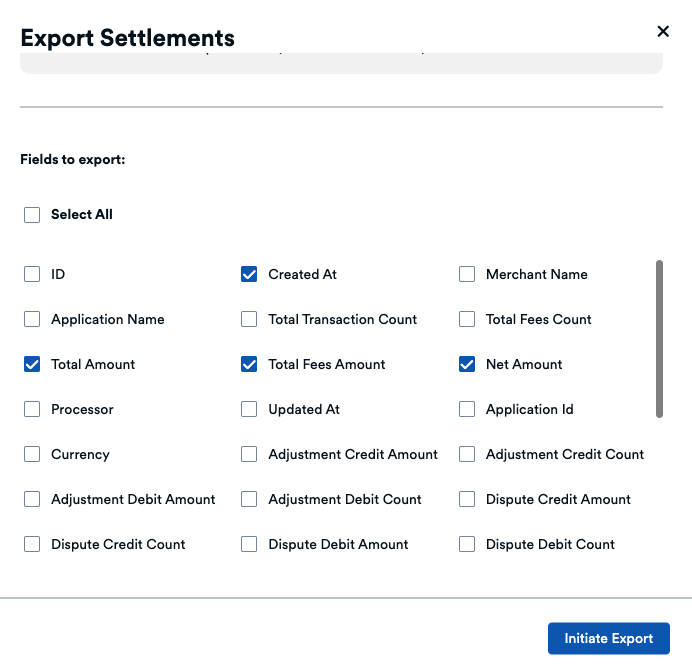692x667 pixels.
Task: Untick the Net Amount checkbox
Action: [x=467, y=364]
